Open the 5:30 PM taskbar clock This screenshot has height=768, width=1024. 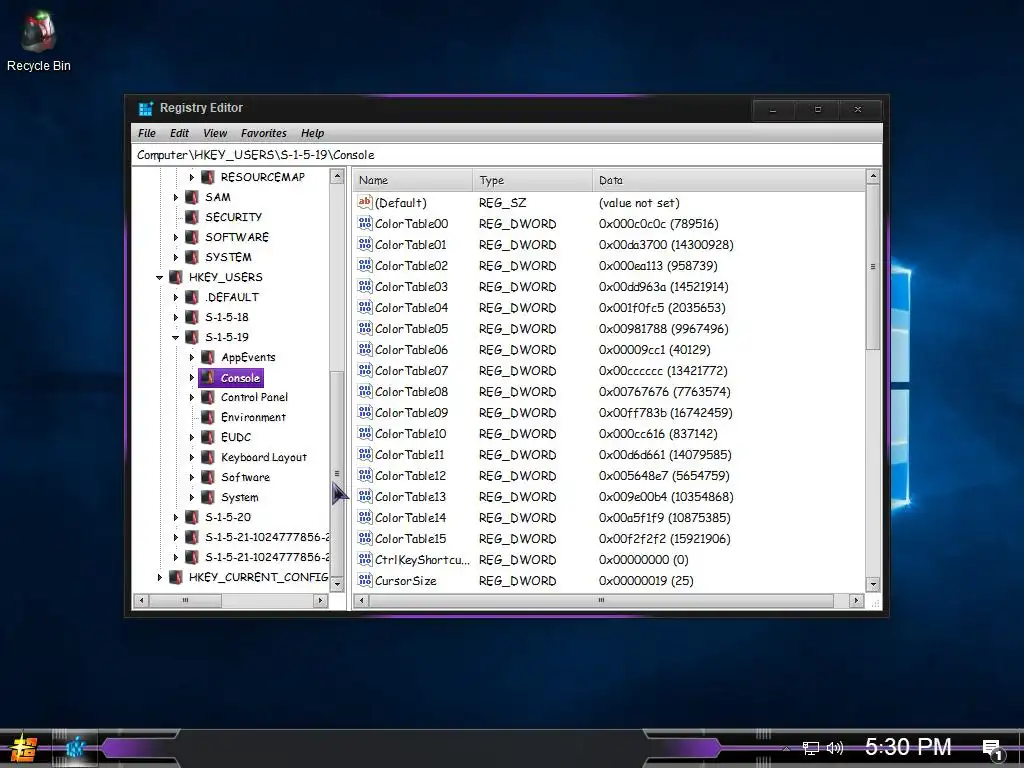[x=908, y=747]
